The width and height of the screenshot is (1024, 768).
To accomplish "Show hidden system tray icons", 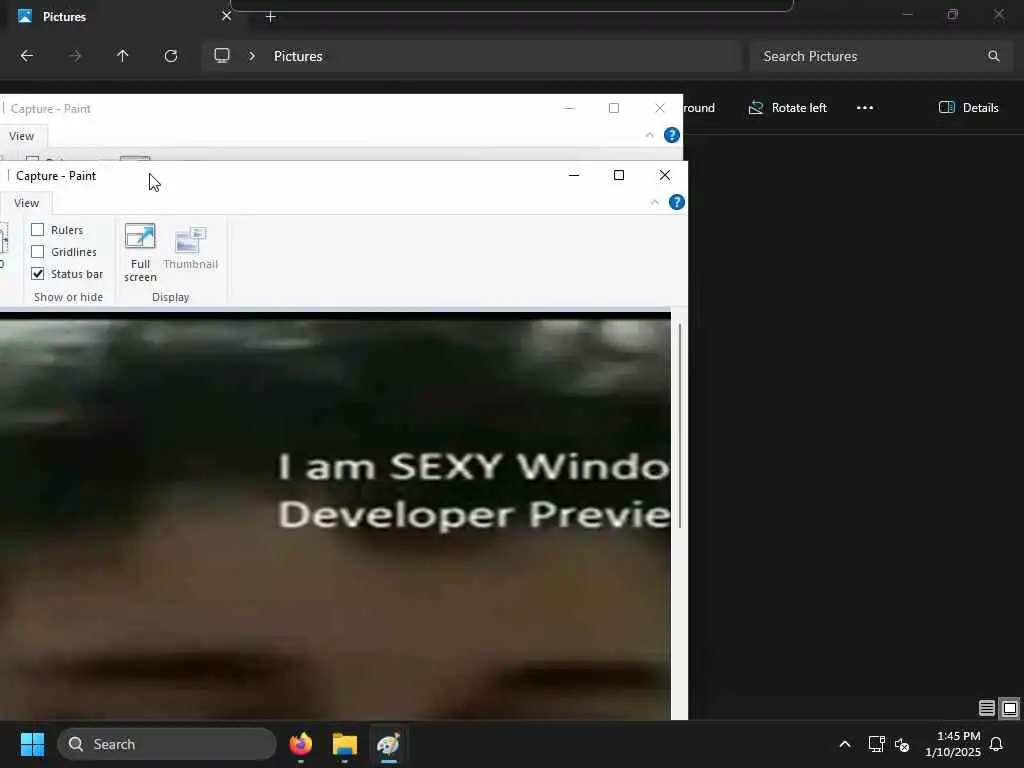I will pos(844,744).
